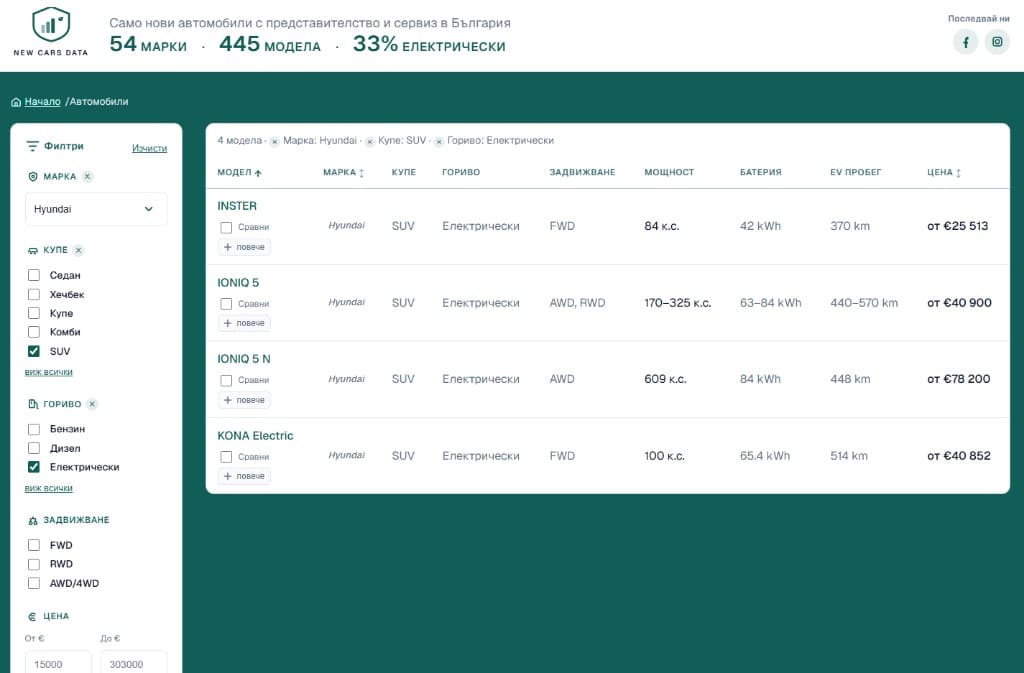Click the '514 km' range value
This screenshot has width=1024, height=673.
(x=849, y=456)
